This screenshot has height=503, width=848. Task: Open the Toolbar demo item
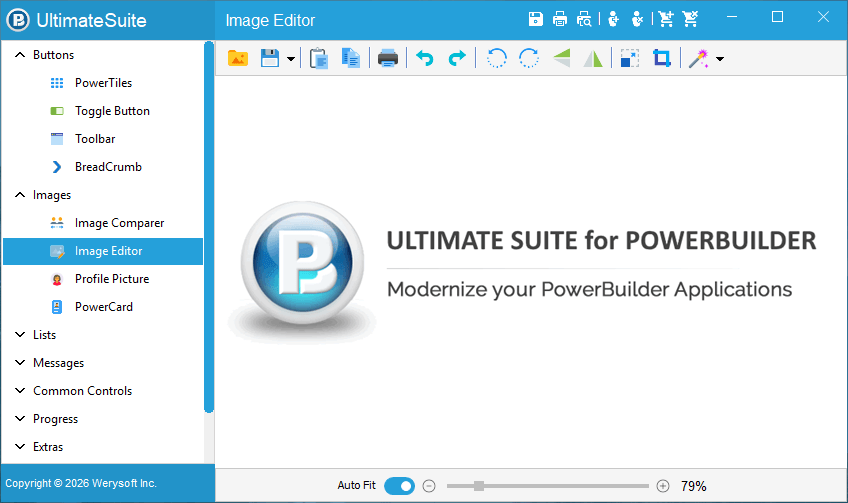tap(103, 139)
